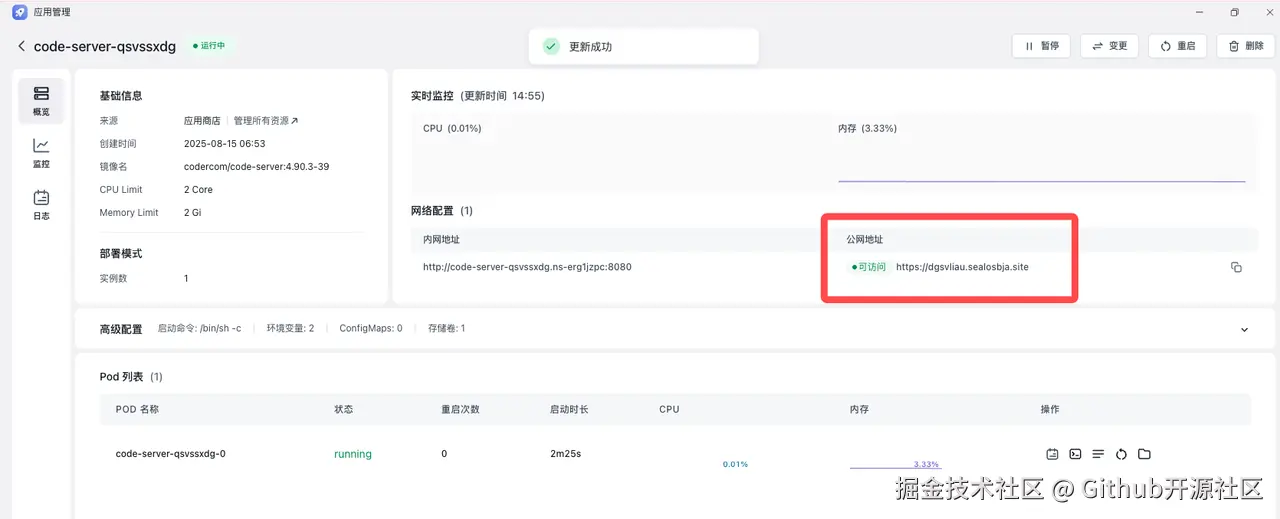Open the 监控 sidebar tab
The image size is (1280, 519).
click(x=41, y=153)
